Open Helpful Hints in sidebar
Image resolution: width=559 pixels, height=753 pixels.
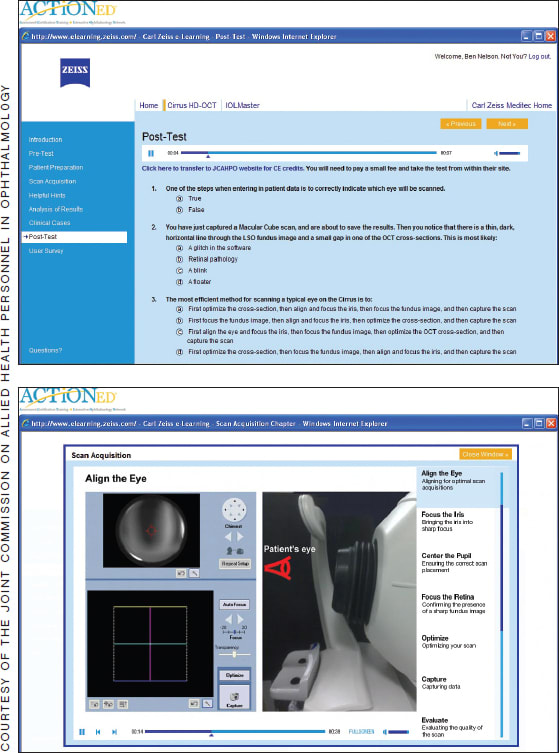tap(47, 195)
